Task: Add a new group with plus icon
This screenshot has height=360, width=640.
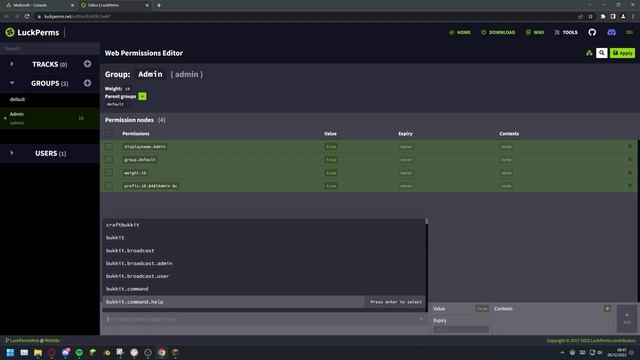Action: [x=87, y=83]
